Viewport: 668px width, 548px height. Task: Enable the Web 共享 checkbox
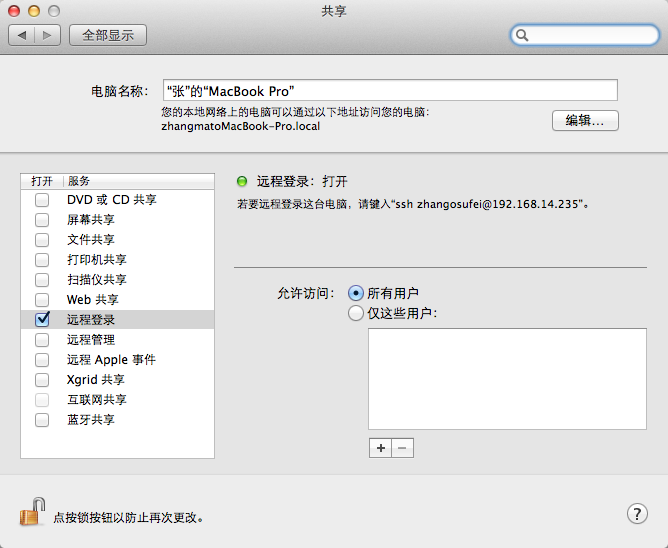pyautogui.click(x=42, y=300)
